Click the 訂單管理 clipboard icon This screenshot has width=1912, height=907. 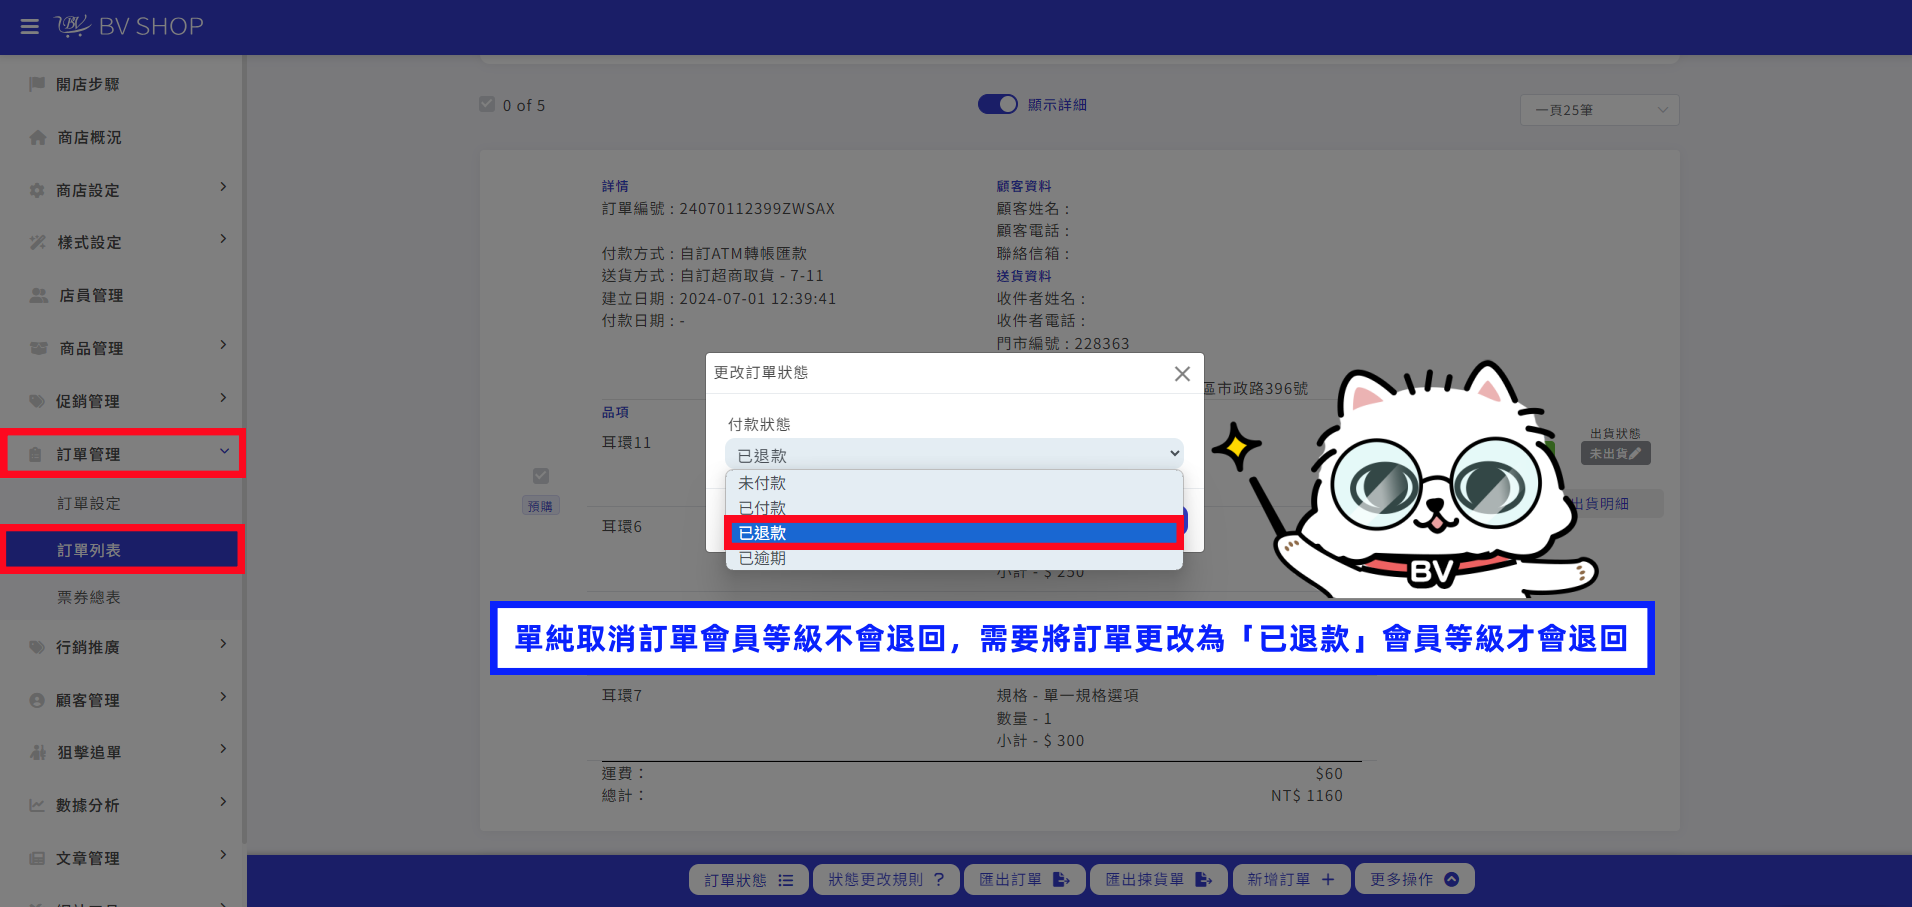36,454
